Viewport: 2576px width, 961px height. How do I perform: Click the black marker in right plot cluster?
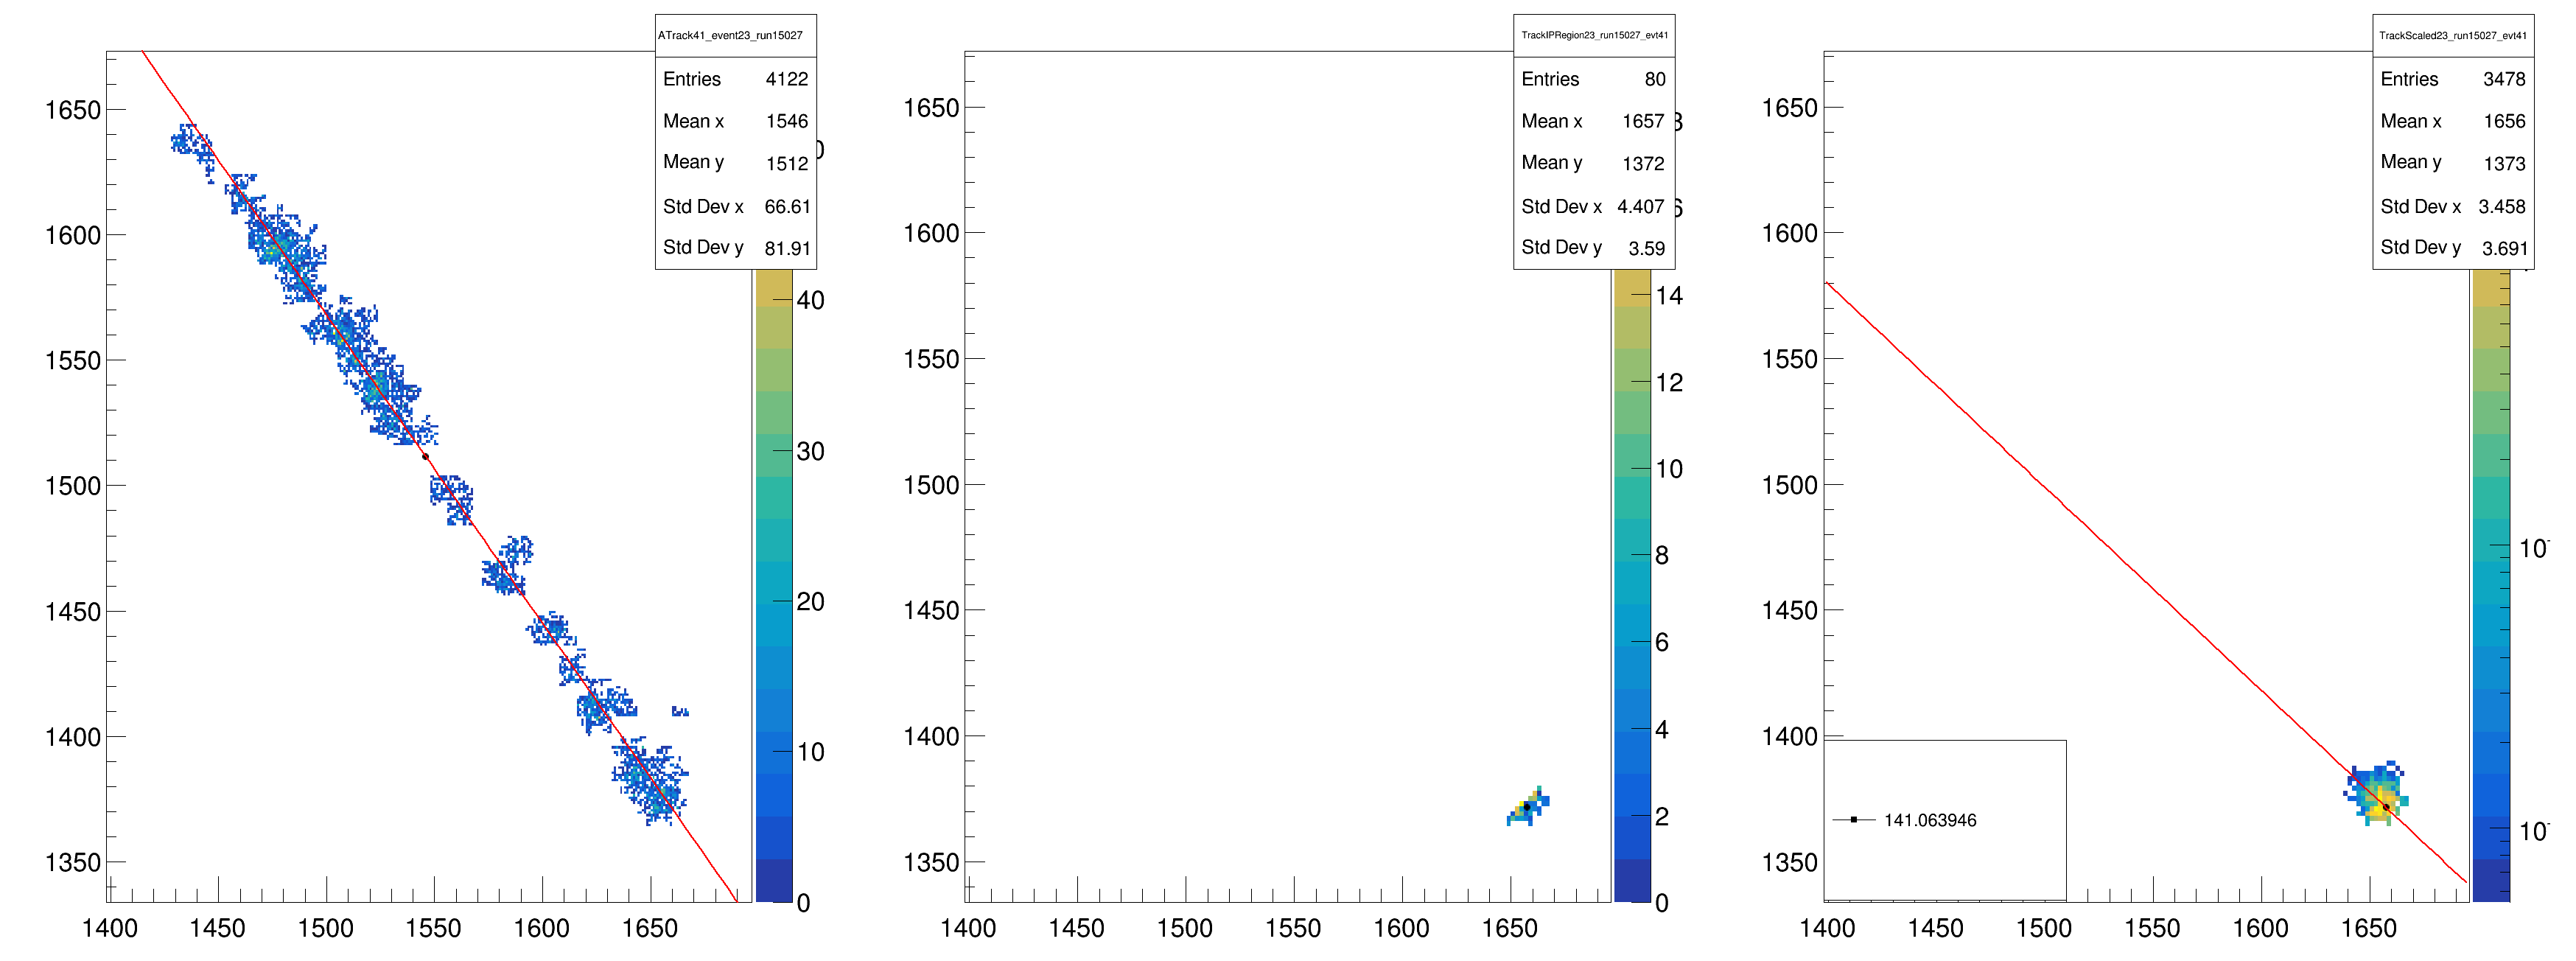tap(2386, 807)
